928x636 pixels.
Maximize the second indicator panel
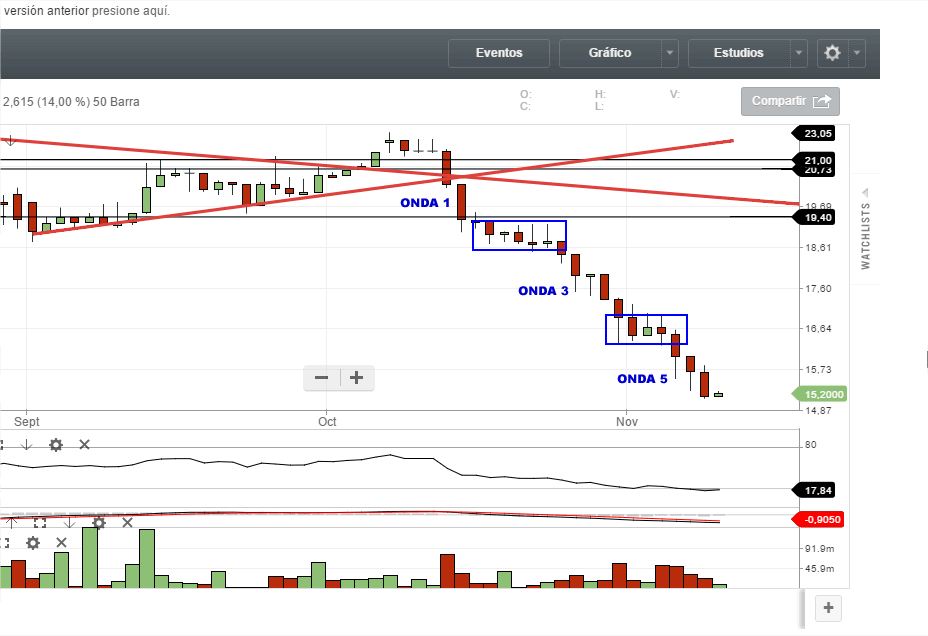40,522
